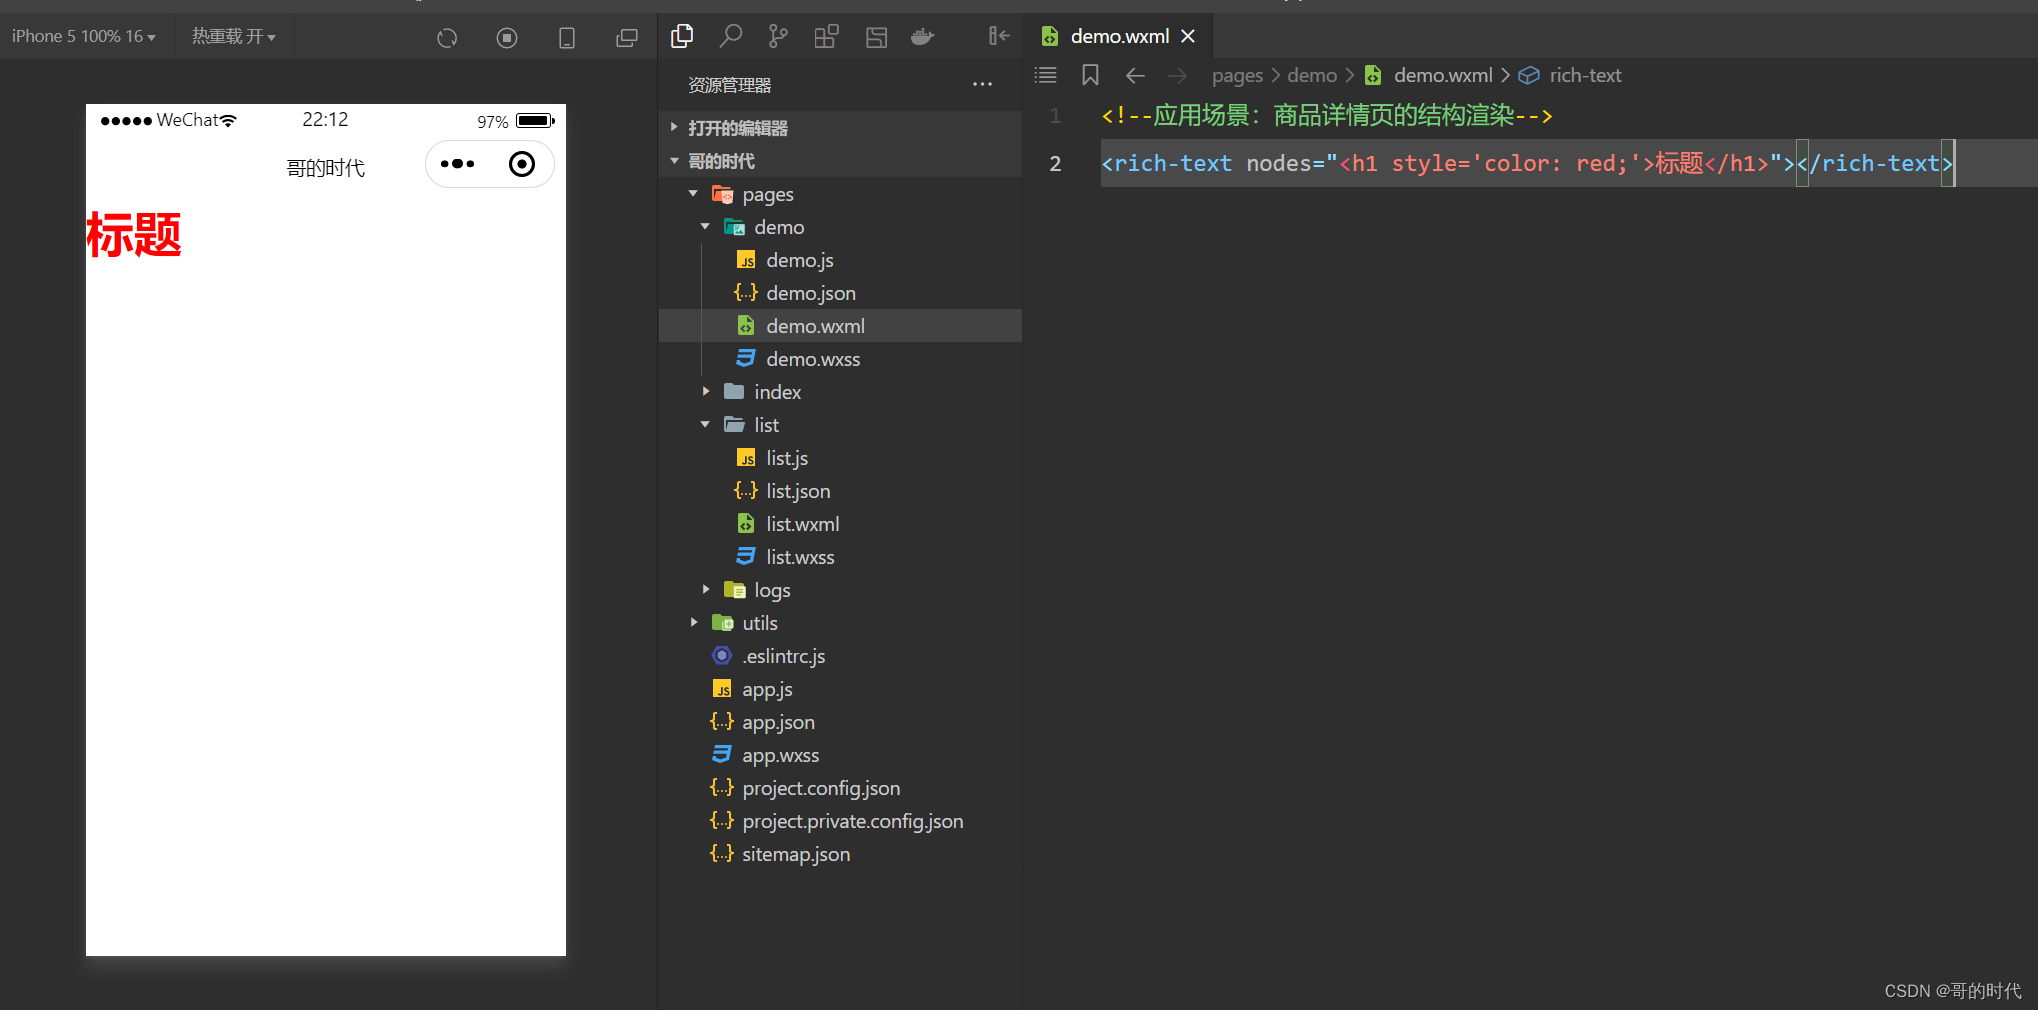Open the source control branch icon
Screen dimensions: 2038x1010
pyautogui.click(x=778, y=37)
